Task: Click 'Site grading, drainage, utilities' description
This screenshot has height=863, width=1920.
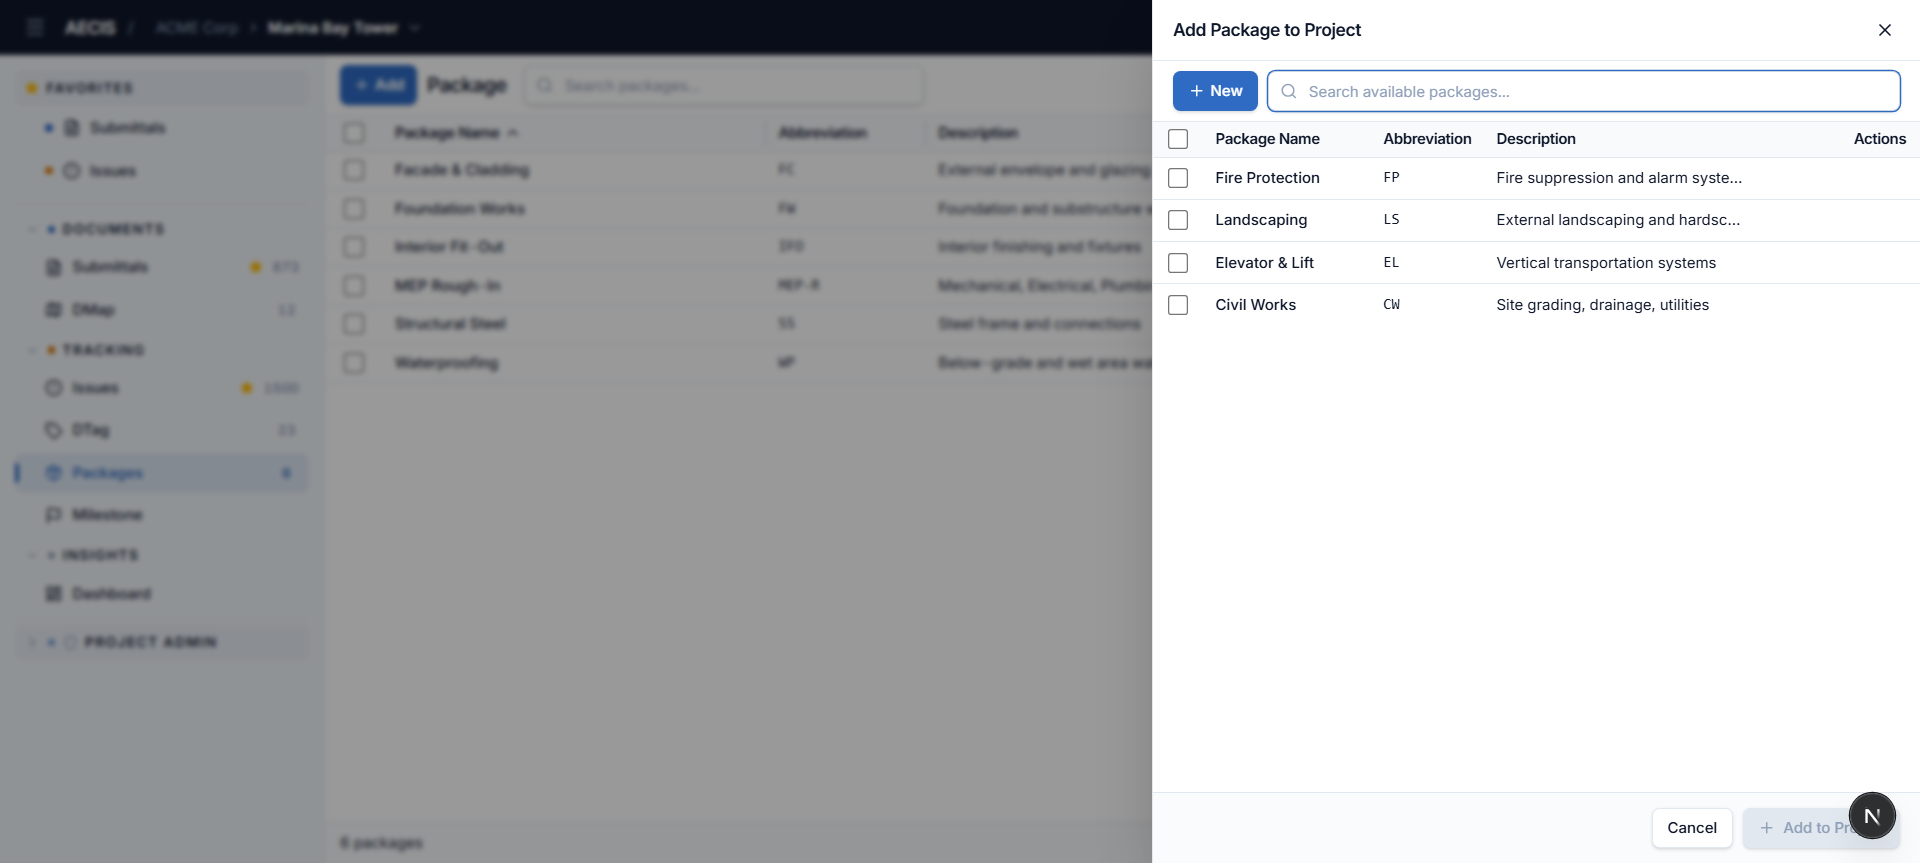Action: (1602, 305)
